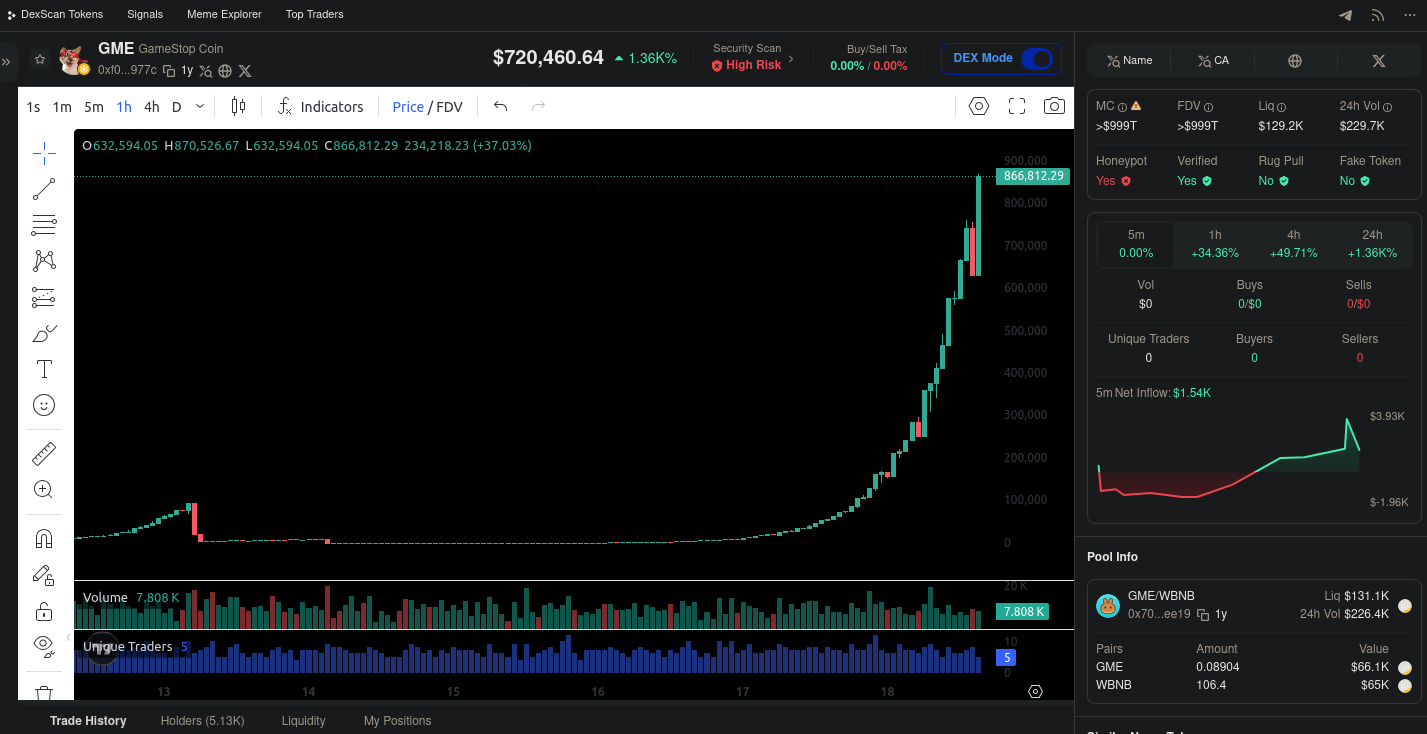The height and width of the screenshot is (734, 1427).
Task: Switch to the Holders (5.13K) tab
Action: pos(202,721)
